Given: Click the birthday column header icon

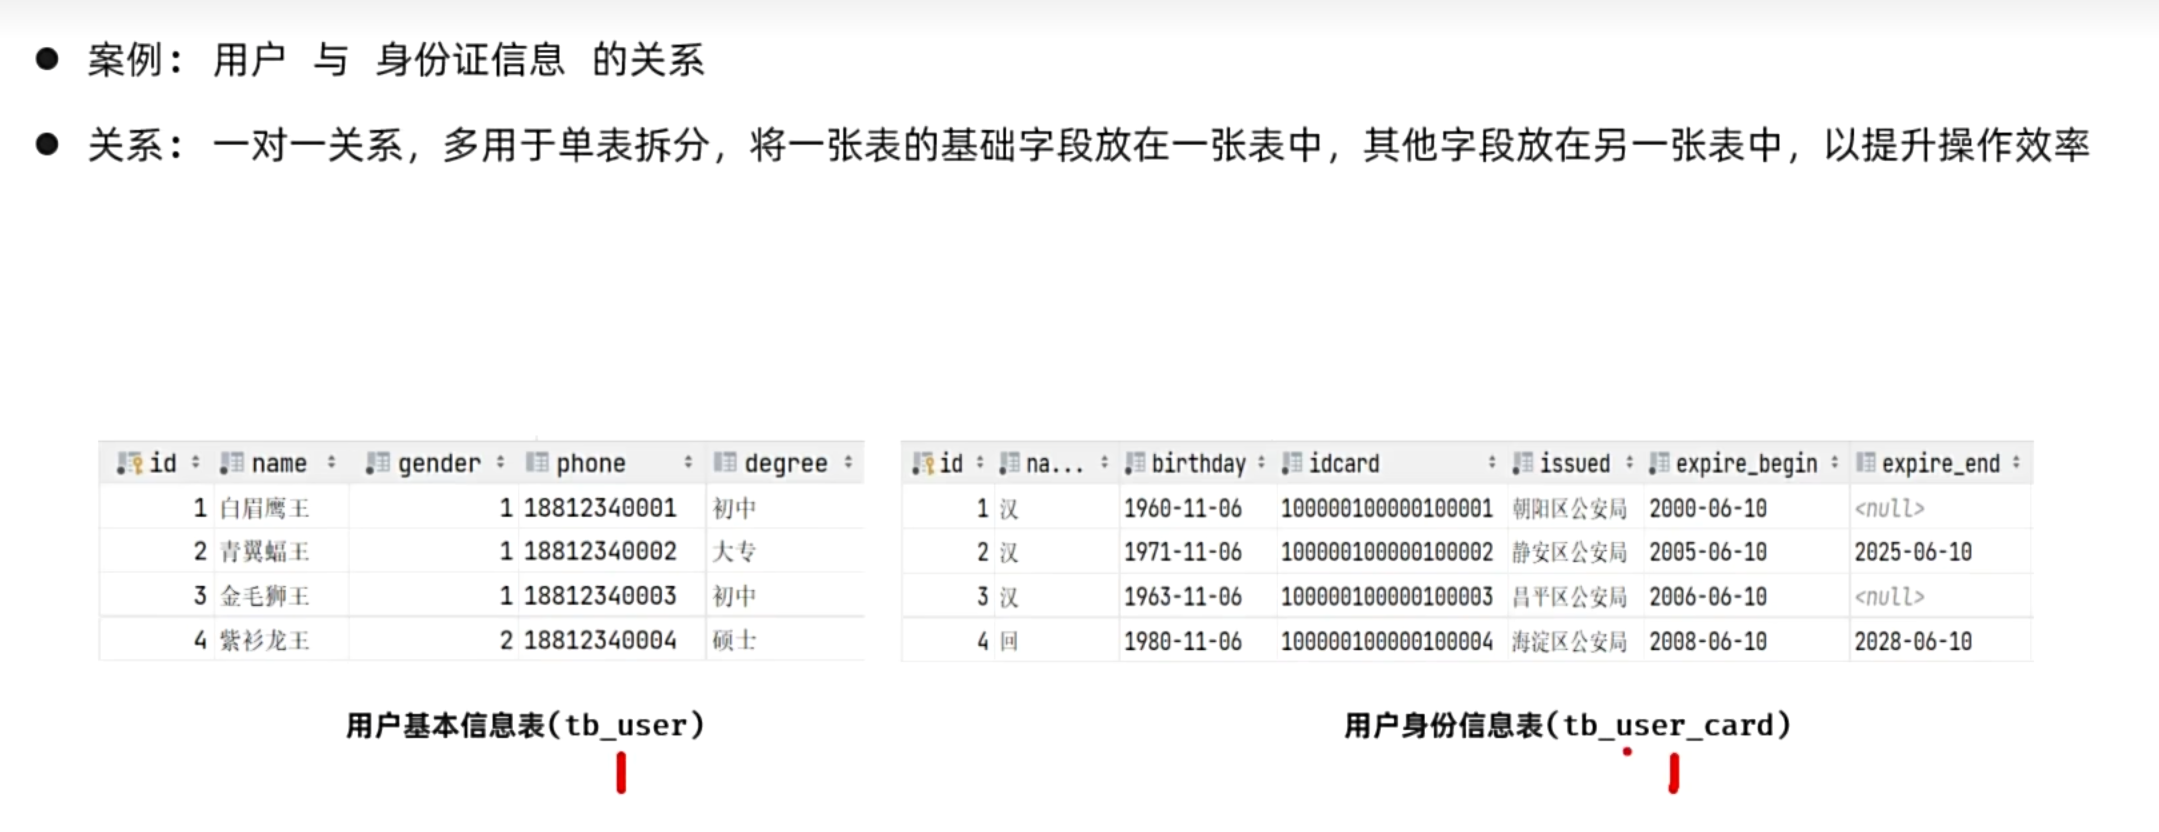Looking at the screenshot, I should pos(1134,463).
